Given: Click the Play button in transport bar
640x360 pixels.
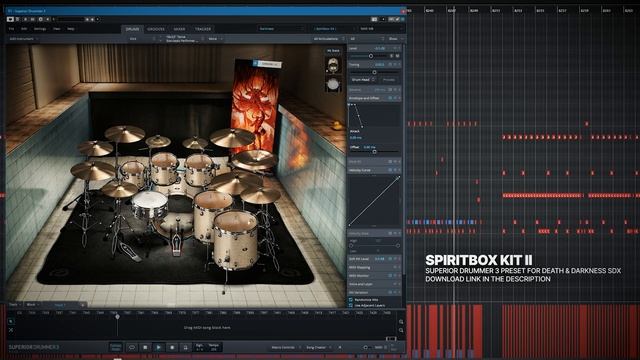Looking at the screenshot, I should point(158,347).
